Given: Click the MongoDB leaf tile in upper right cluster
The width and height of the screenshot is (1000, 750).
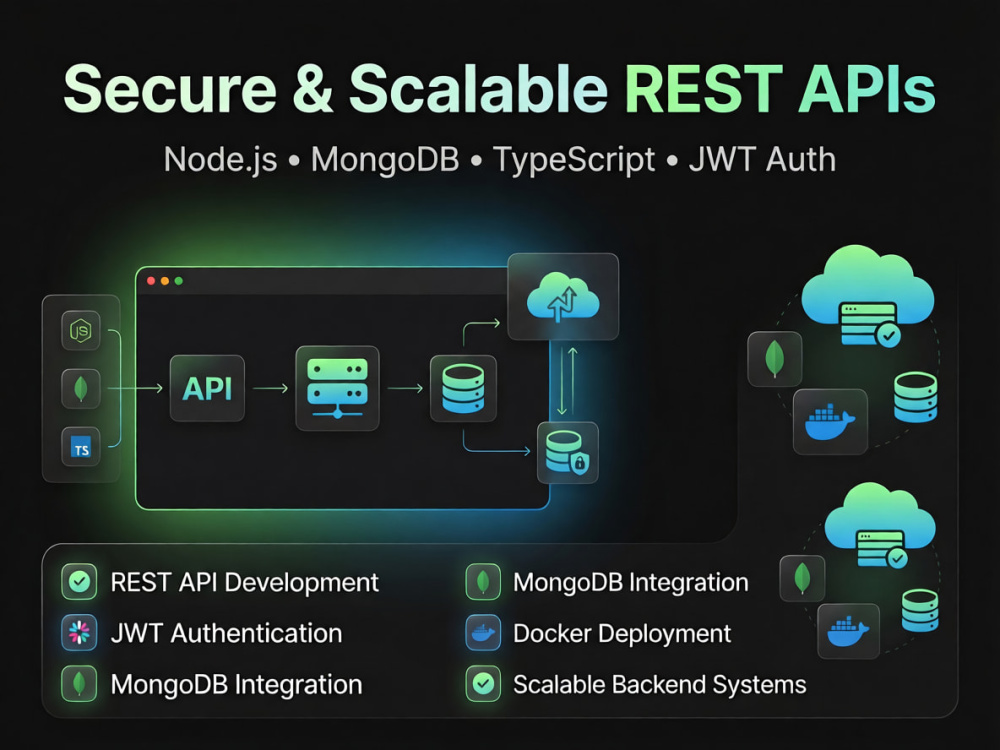Looking at the screenshot, I should (775, 359).
